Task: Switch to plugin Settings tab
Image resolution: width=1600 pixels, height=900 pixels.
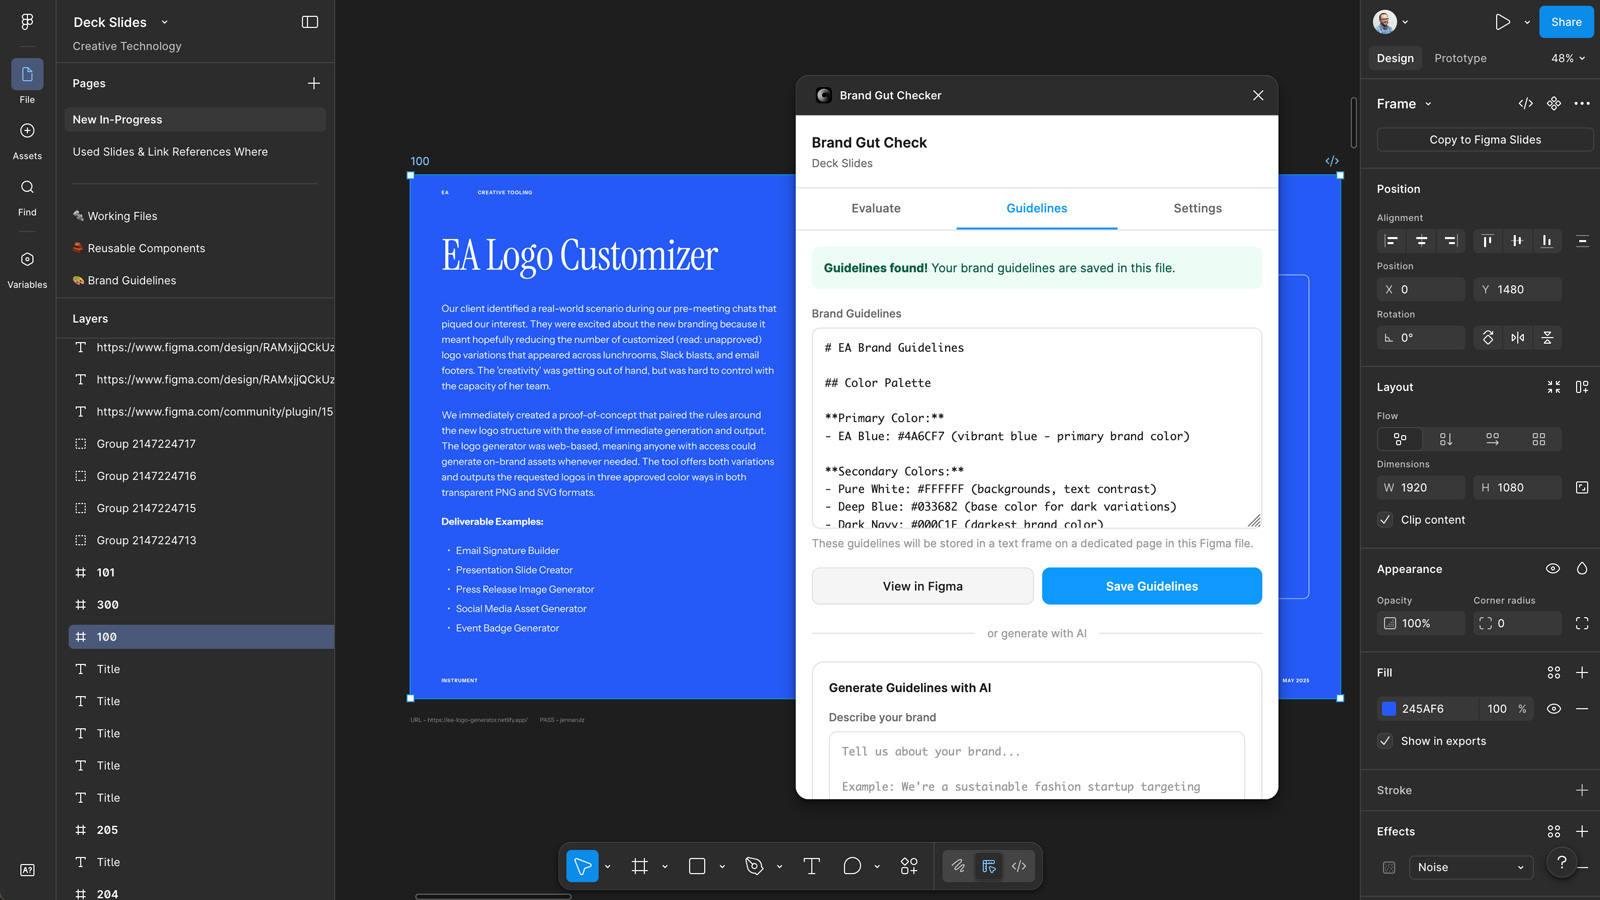Action: pyautogui.click(x=1197, y=208)
